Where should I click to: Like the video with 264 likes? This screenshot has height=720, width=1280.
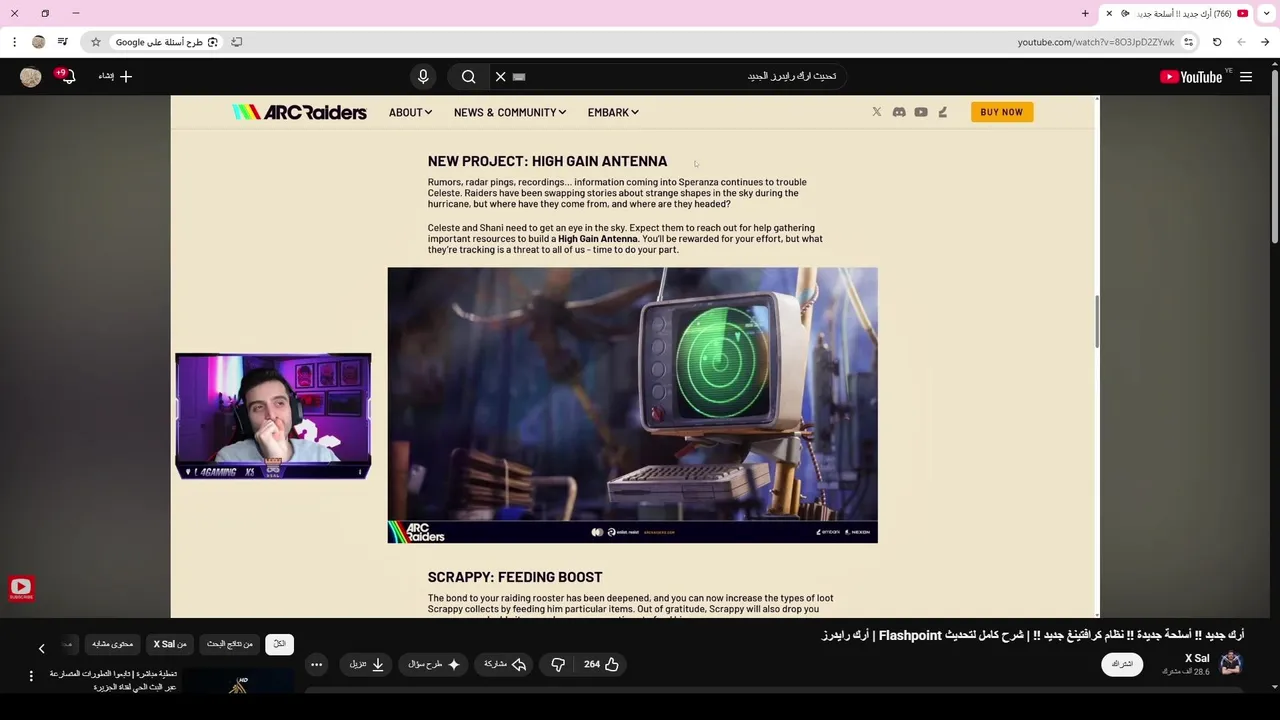[x=602, y=664]
